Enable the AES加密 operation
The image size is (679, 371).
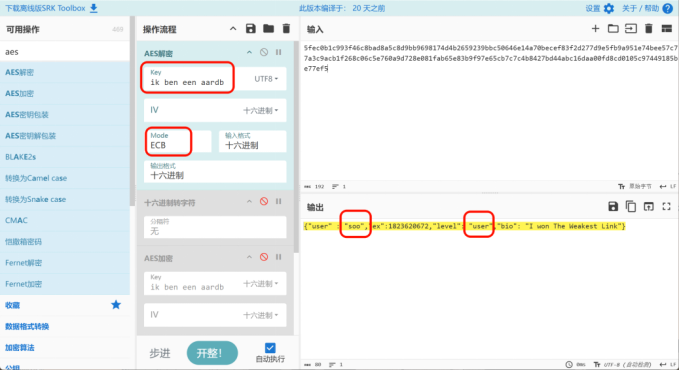[264, 257]
